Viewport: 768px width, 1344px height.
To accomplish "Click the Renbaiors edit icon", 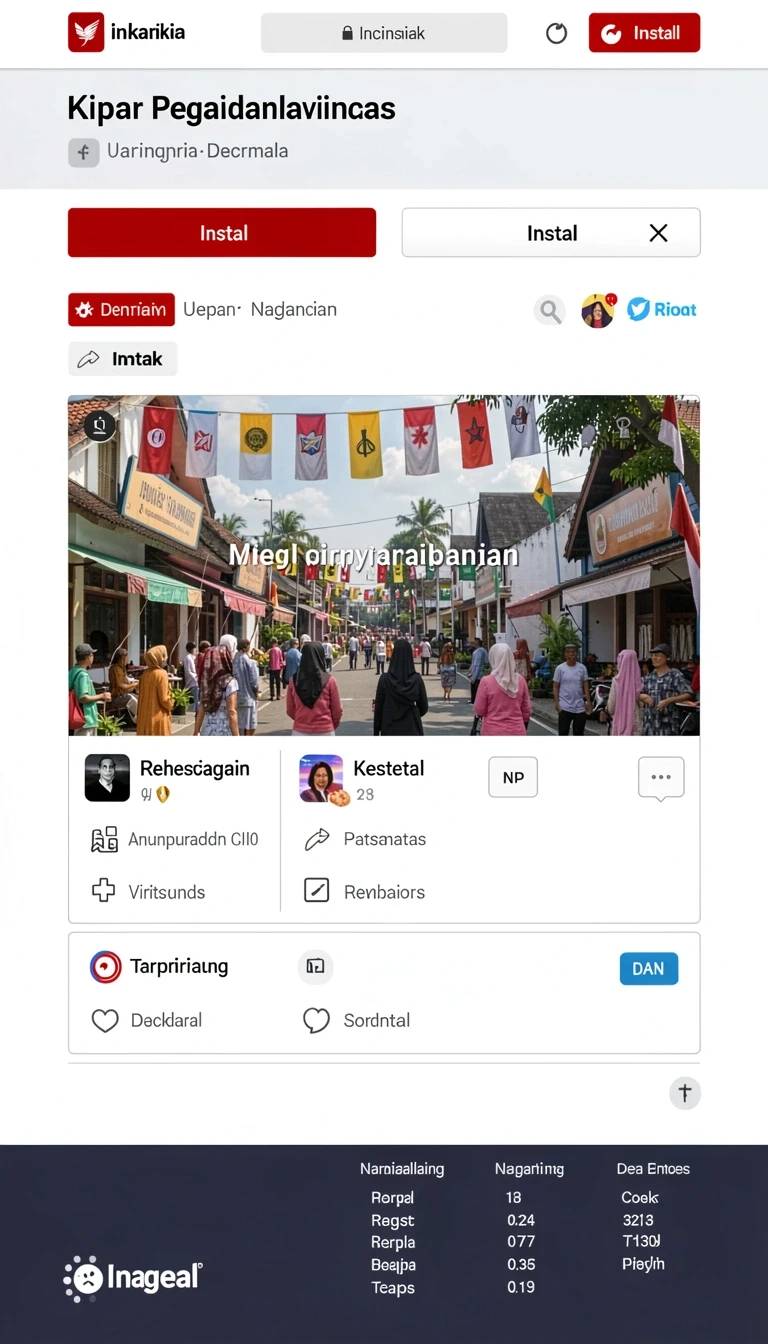I will click(316, 891).
